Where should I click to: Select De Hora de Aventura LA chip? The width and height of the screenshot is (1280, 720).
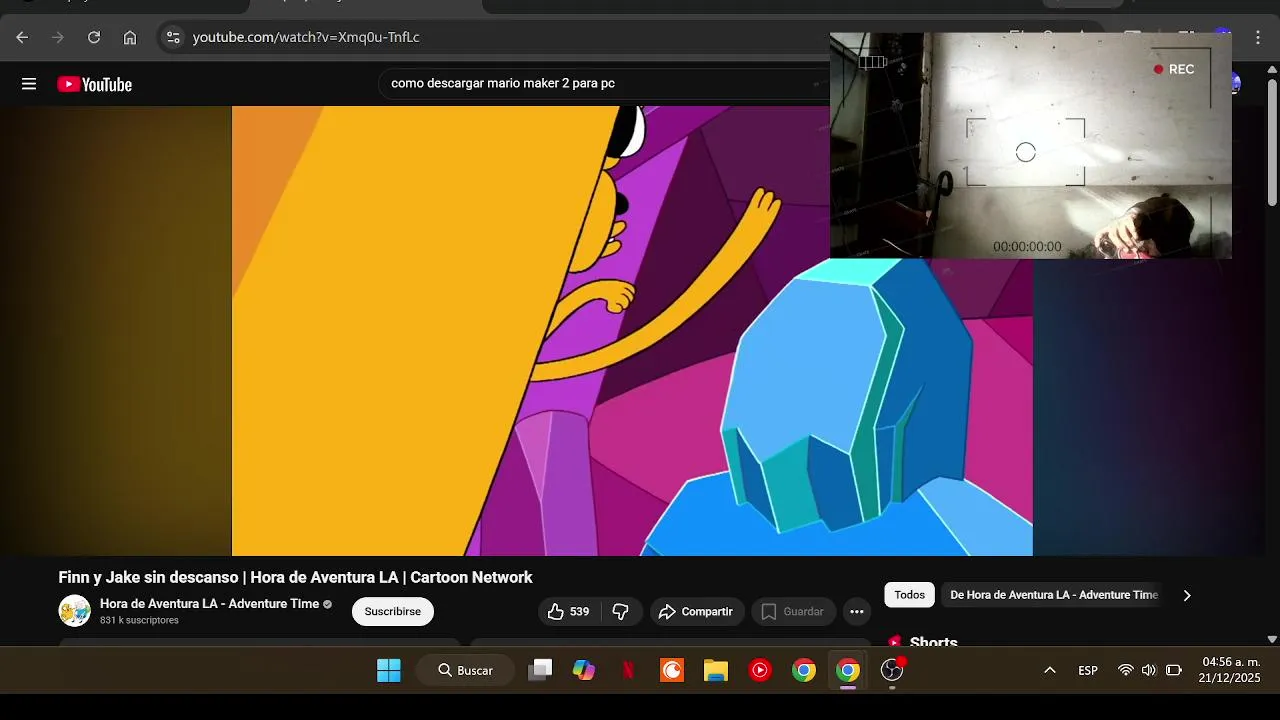[1054, 595]
